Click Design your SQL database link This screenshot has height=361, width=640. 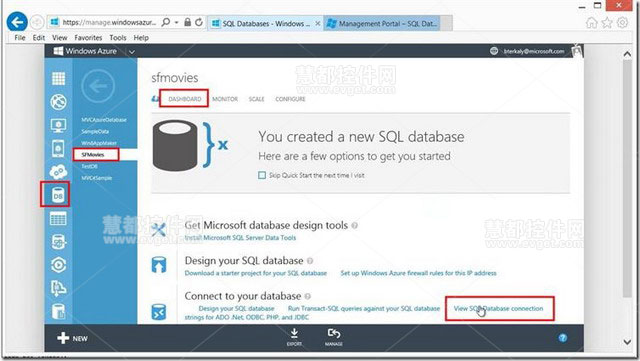236,308
